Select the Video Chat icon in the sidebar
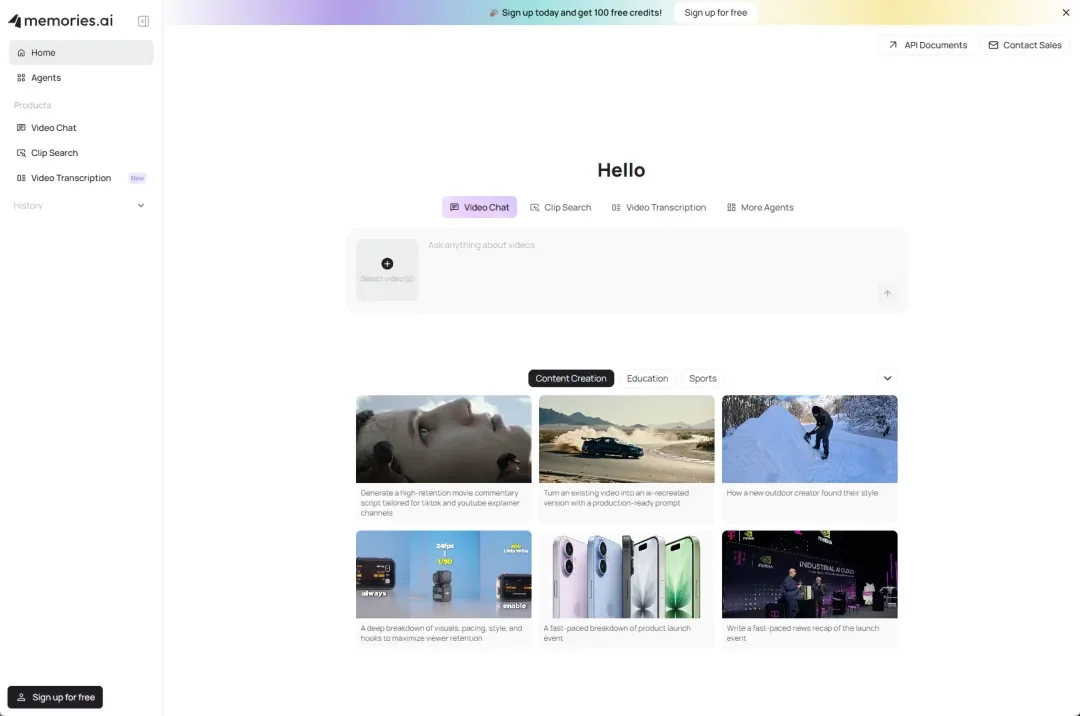This screenshot has height=716, width=1080. point(21,127)
